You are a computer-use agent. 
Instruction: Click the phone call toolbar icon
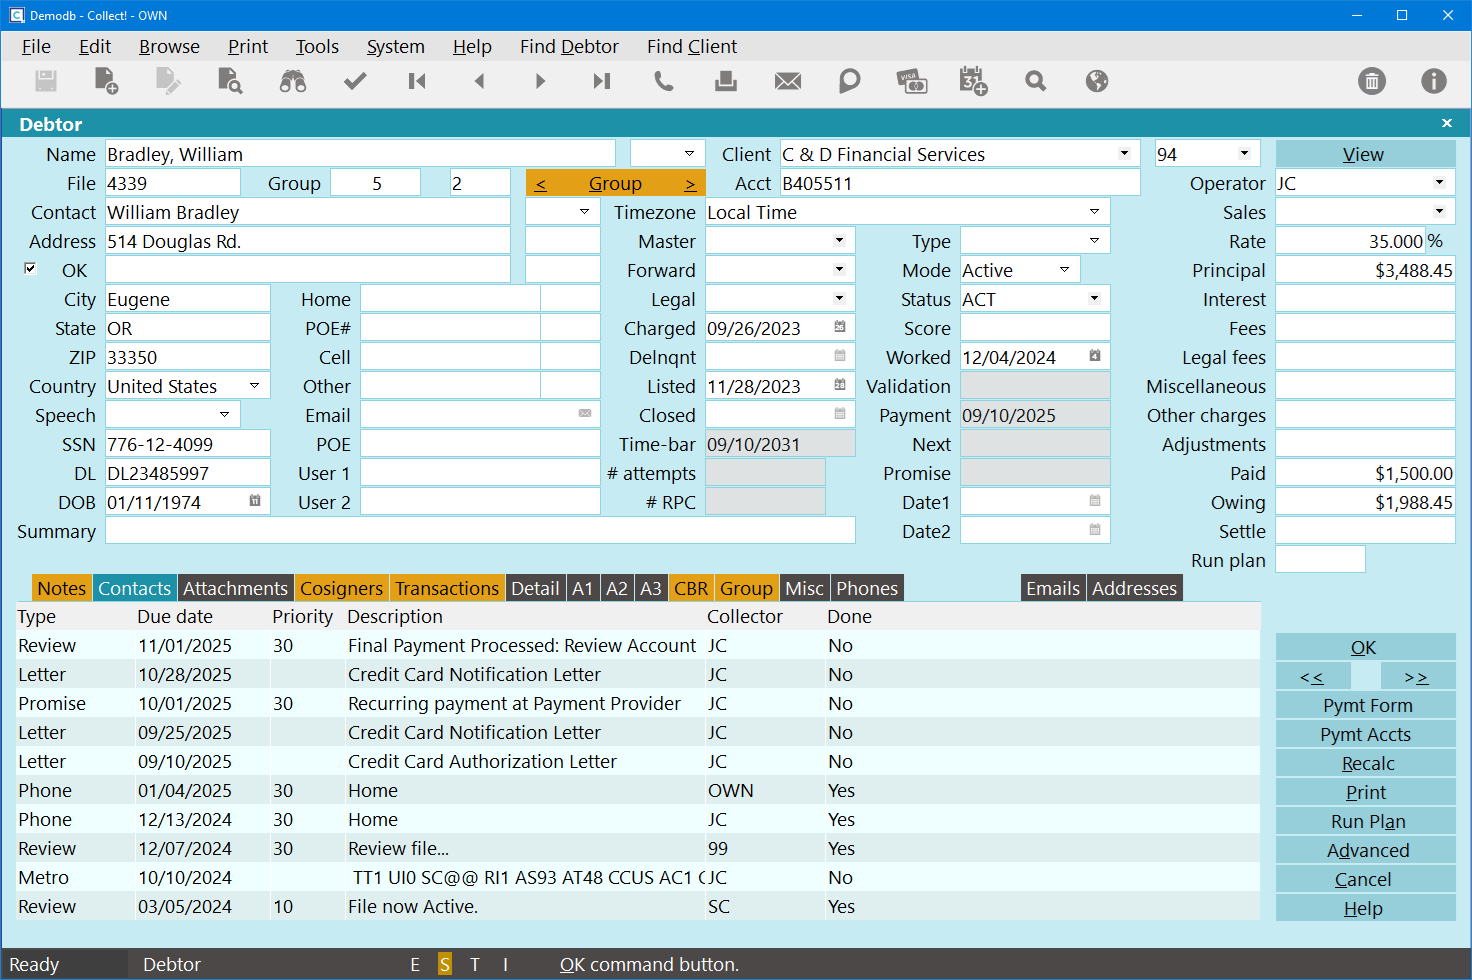click(x=664, y=81)
